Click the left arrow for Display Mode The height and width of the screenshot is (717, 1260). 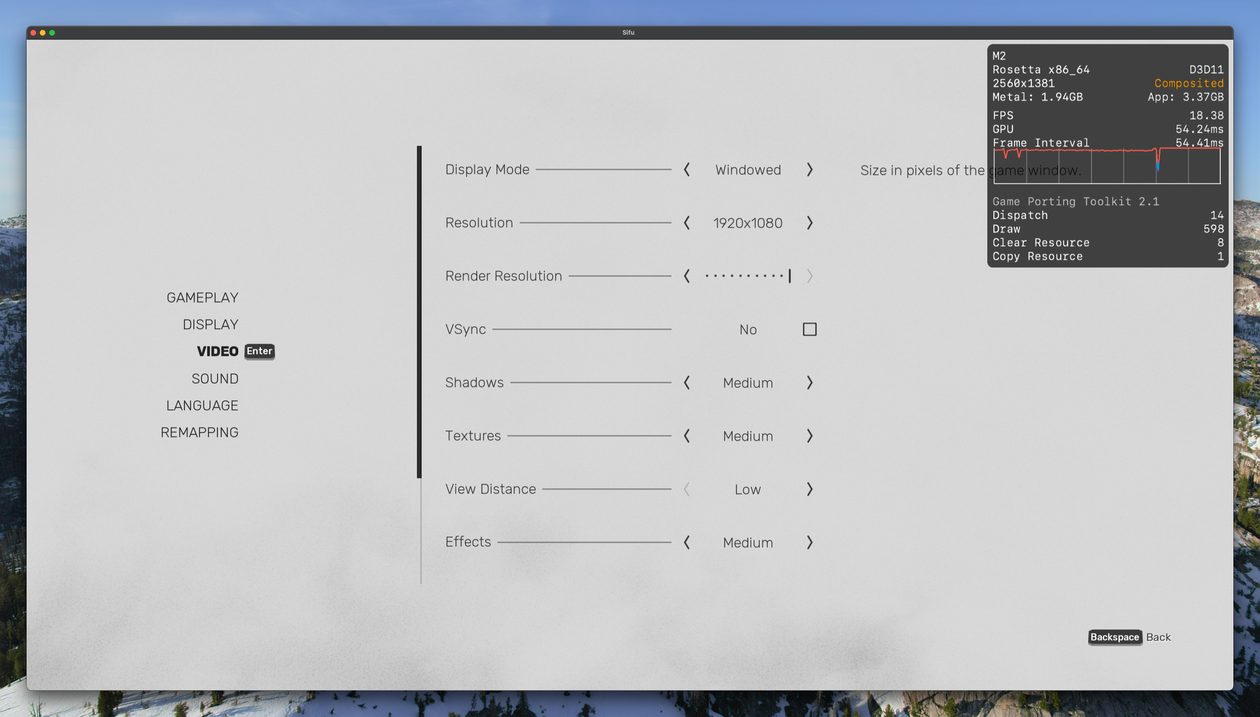pos(687,170)
